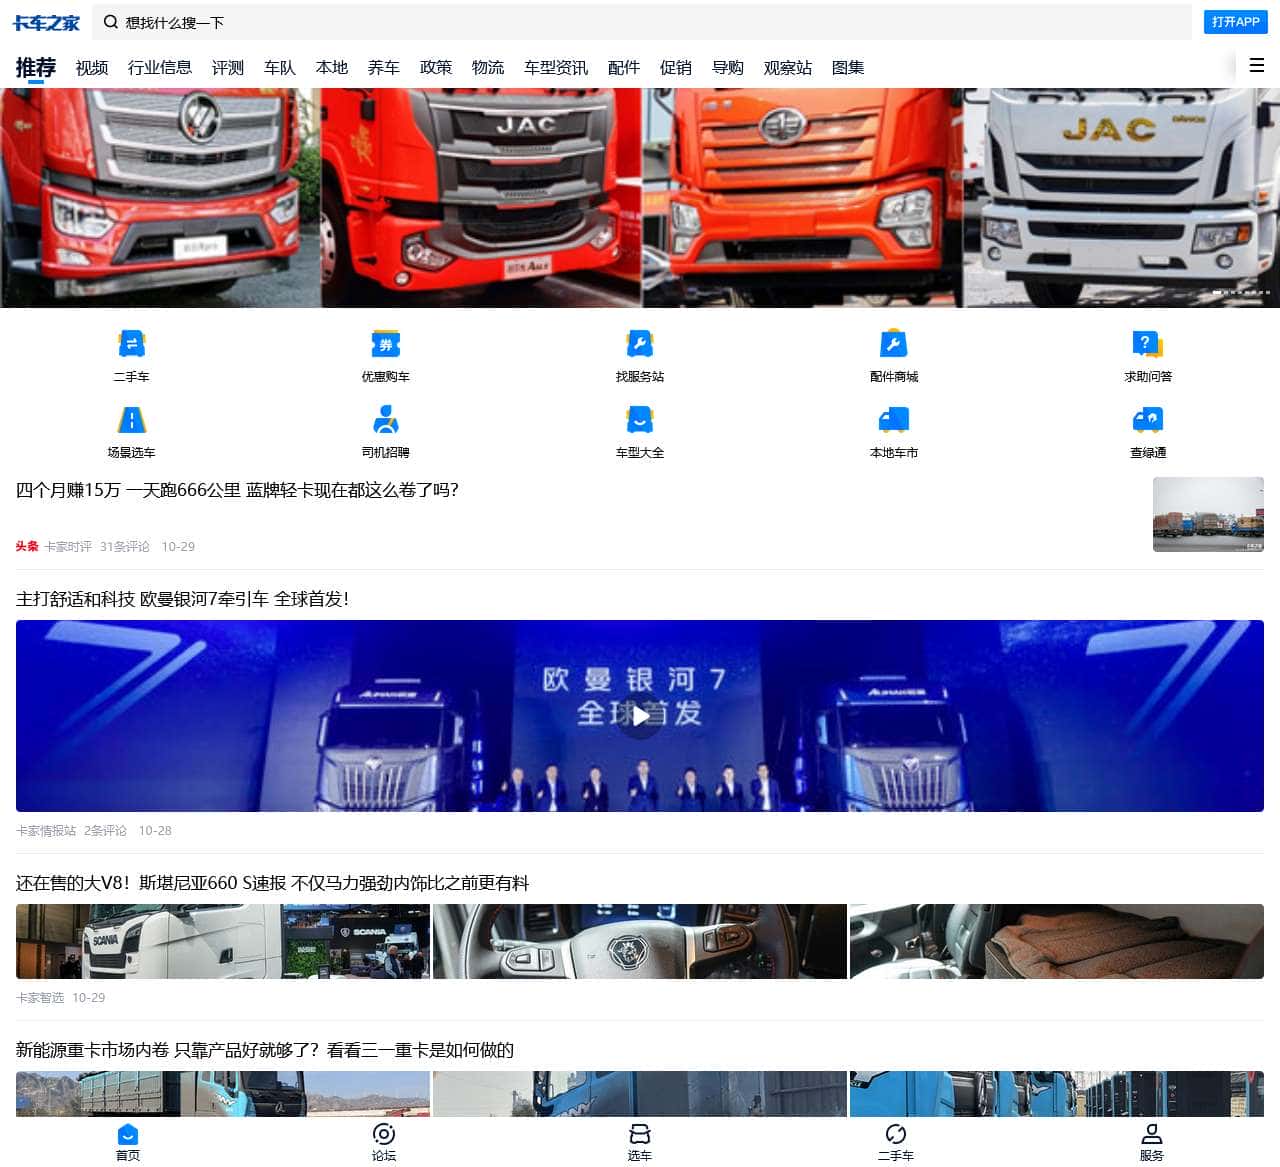Open 二手车 in bottom navigation bar

point(896,1142)
